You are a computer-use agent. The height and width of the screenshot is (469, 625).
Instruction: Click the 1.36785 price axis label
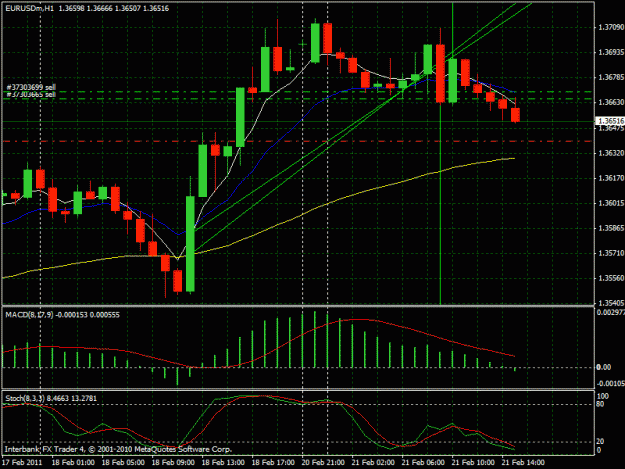(610, 77)
